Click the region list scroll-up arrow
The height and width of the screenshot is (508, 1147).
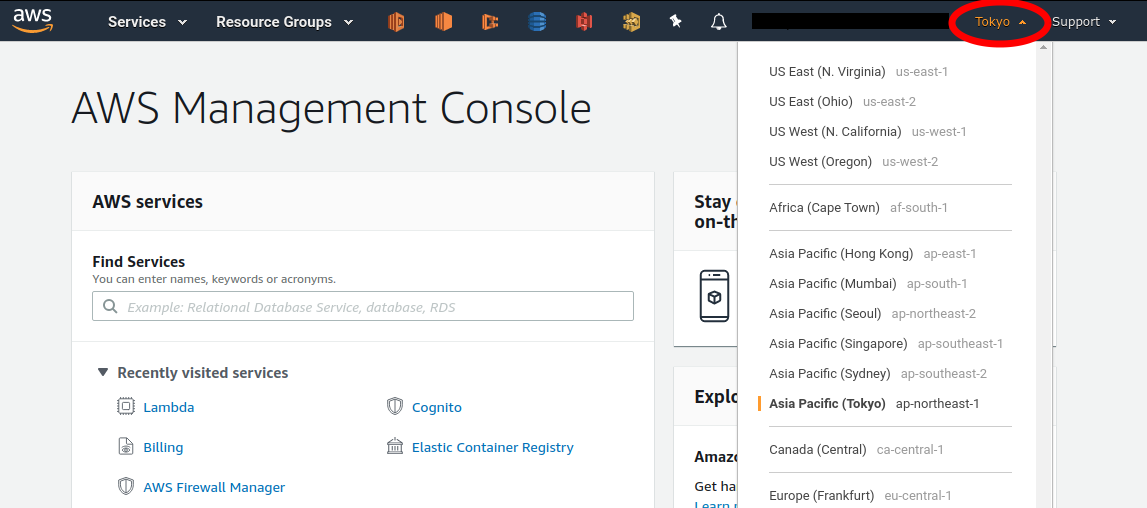(x=1043, y=48)
